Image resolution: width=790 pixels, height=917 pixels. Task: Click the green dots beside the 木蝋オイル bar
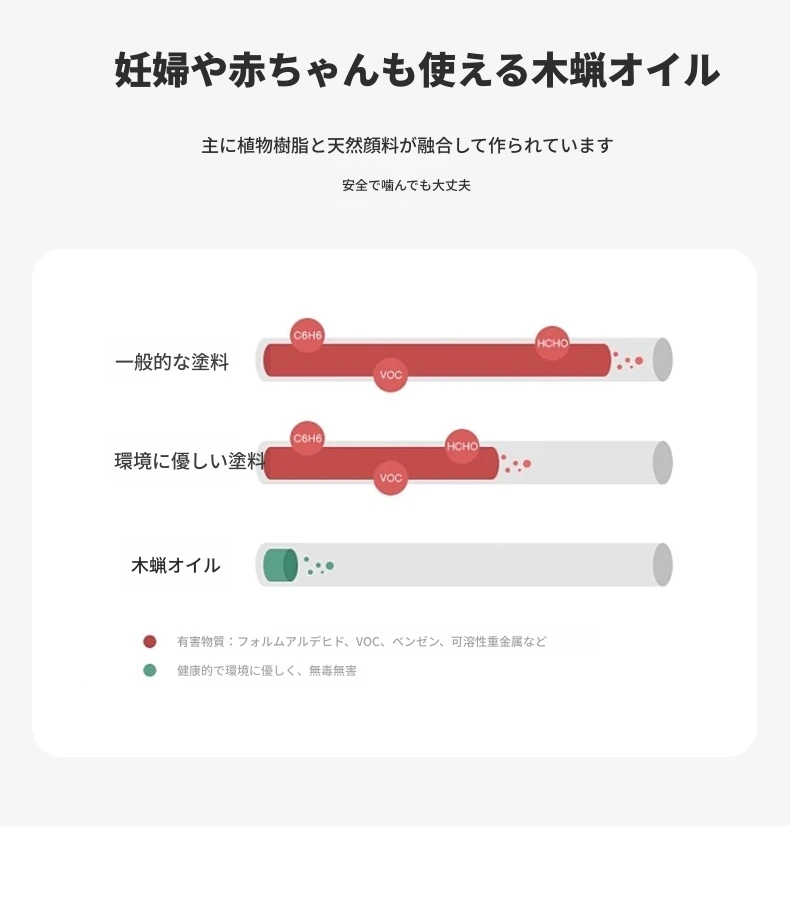[319, 566]
